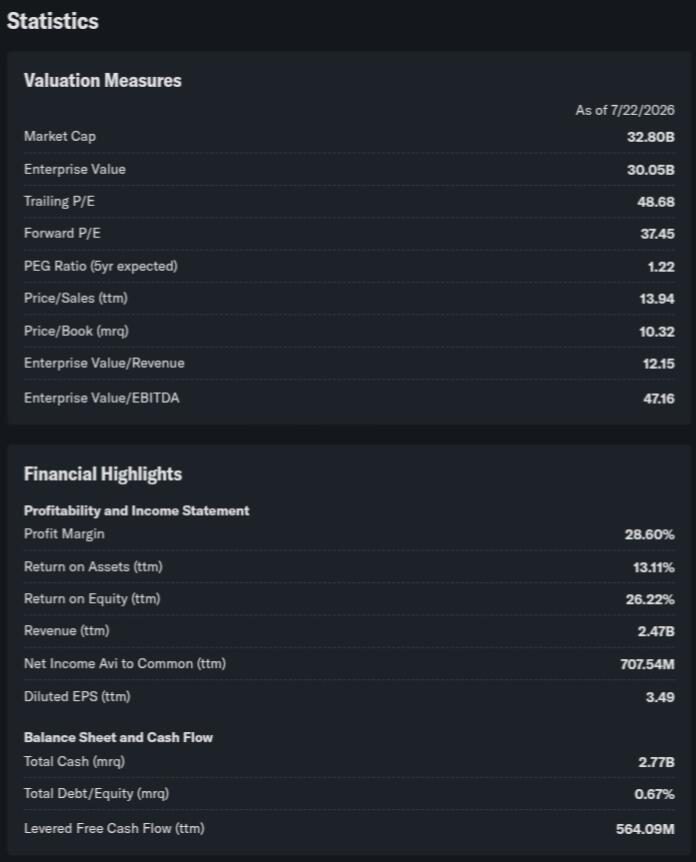Select the Enterprise Value row label
The width and height of the screenshot is (696, 862).
(75, 169)
